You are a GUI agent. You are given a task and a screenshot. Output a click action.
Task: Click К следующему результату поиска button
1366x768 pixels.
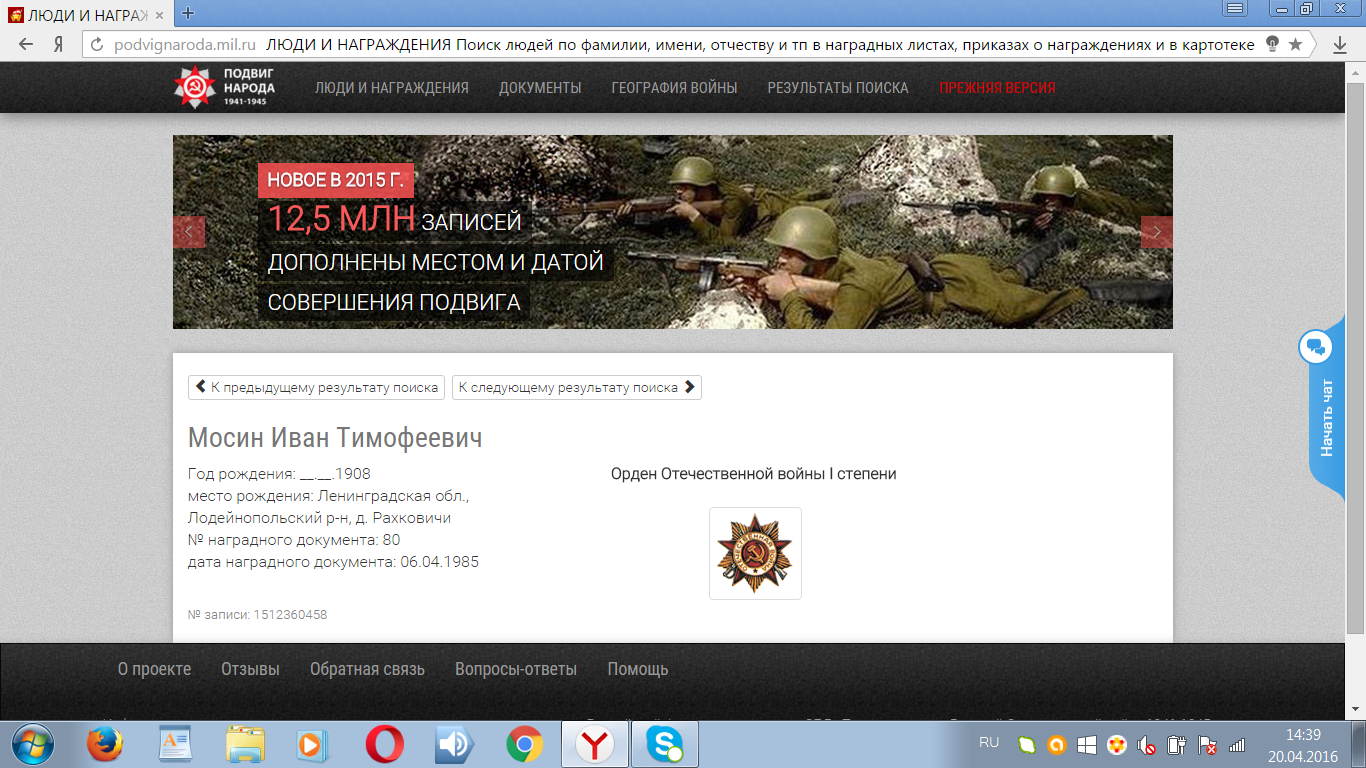point(576,388)
